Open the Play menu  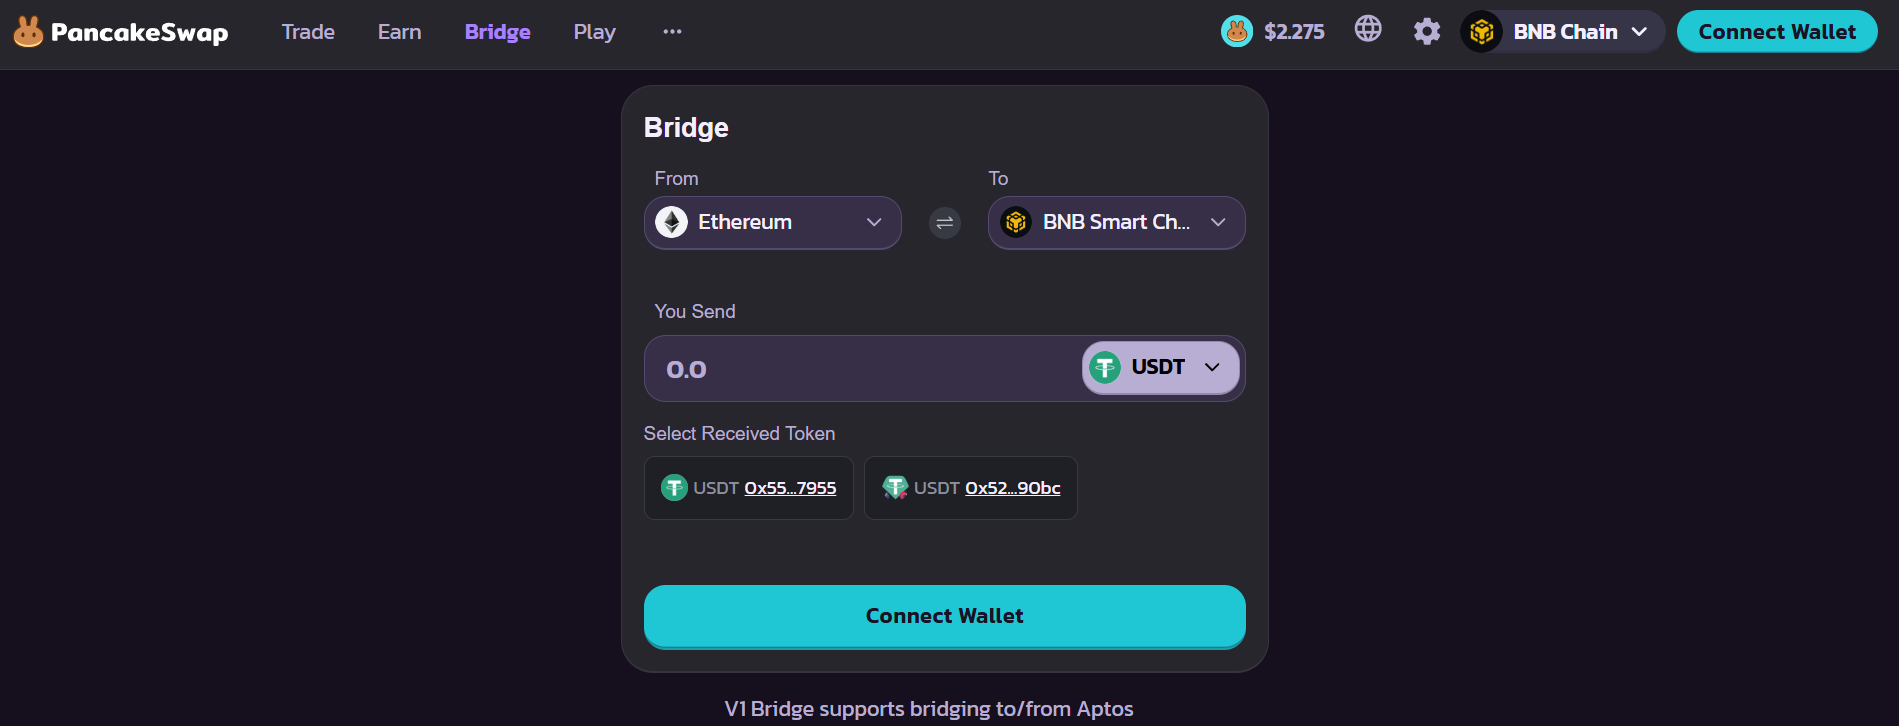tap(594, 32)
